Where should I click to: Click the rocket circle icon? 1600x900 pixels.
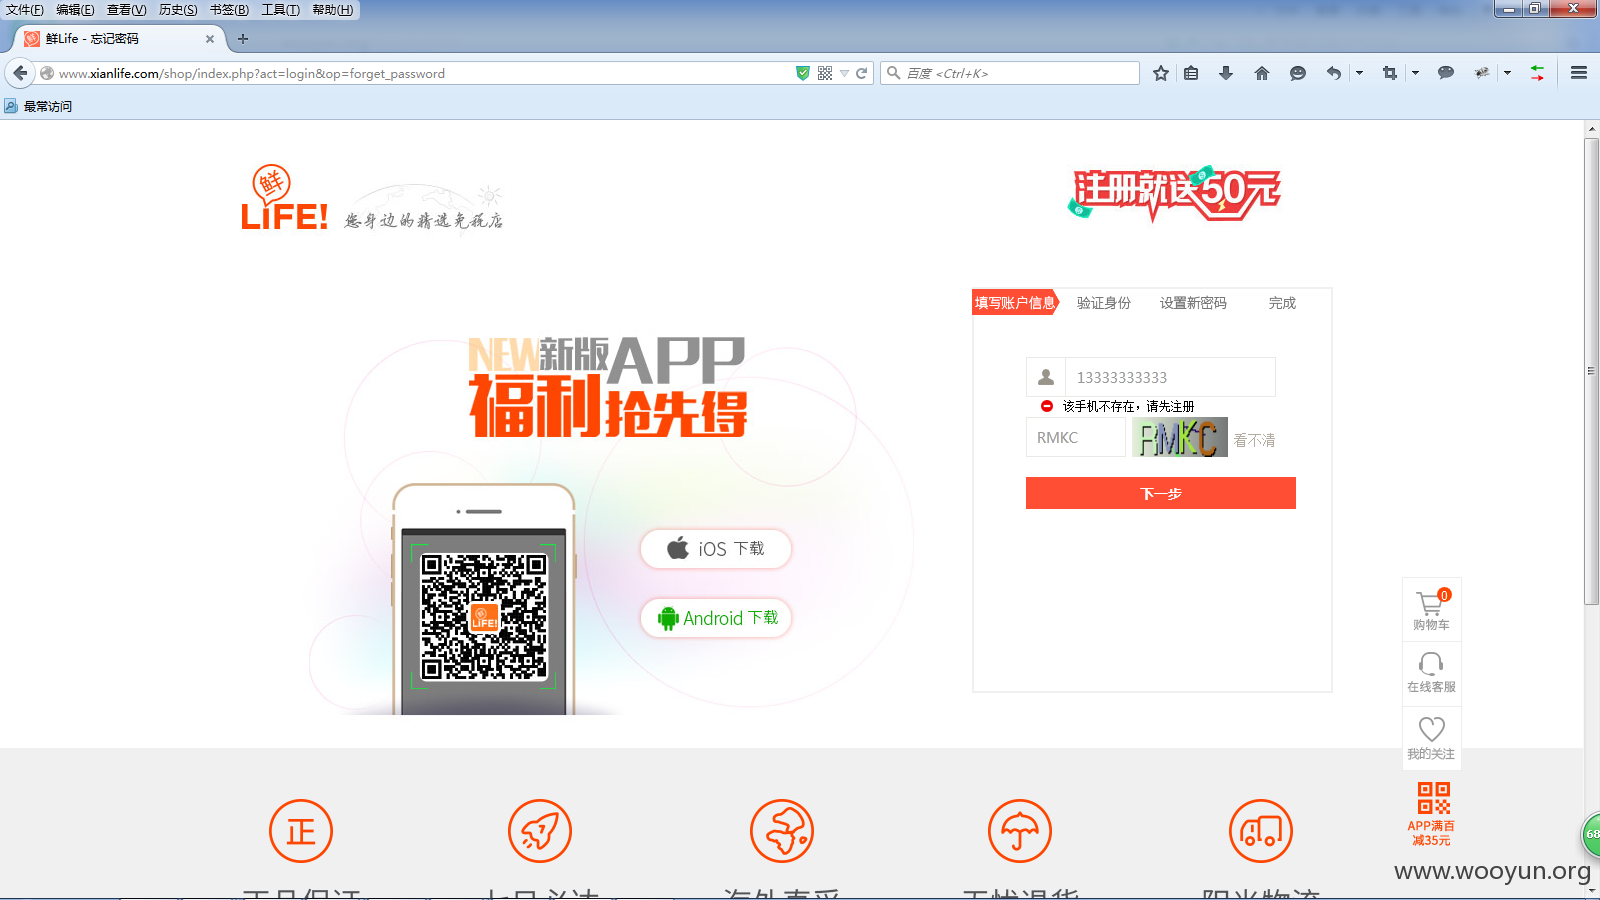coord(540,831)
